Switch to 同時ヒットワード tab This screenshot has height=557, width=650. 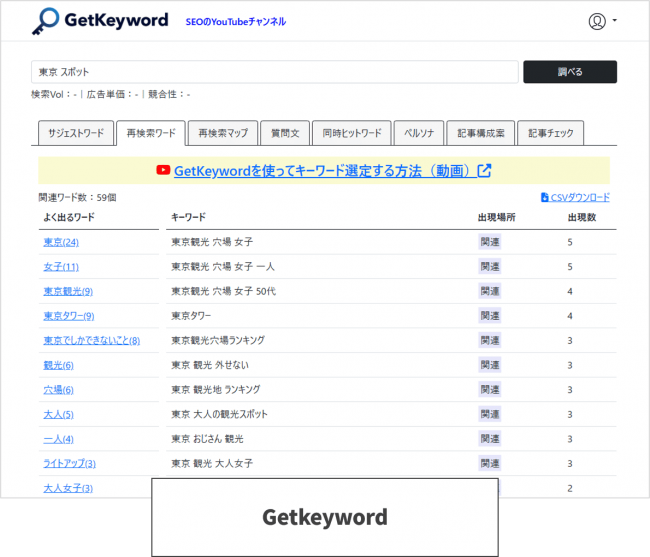pos(351,133)
